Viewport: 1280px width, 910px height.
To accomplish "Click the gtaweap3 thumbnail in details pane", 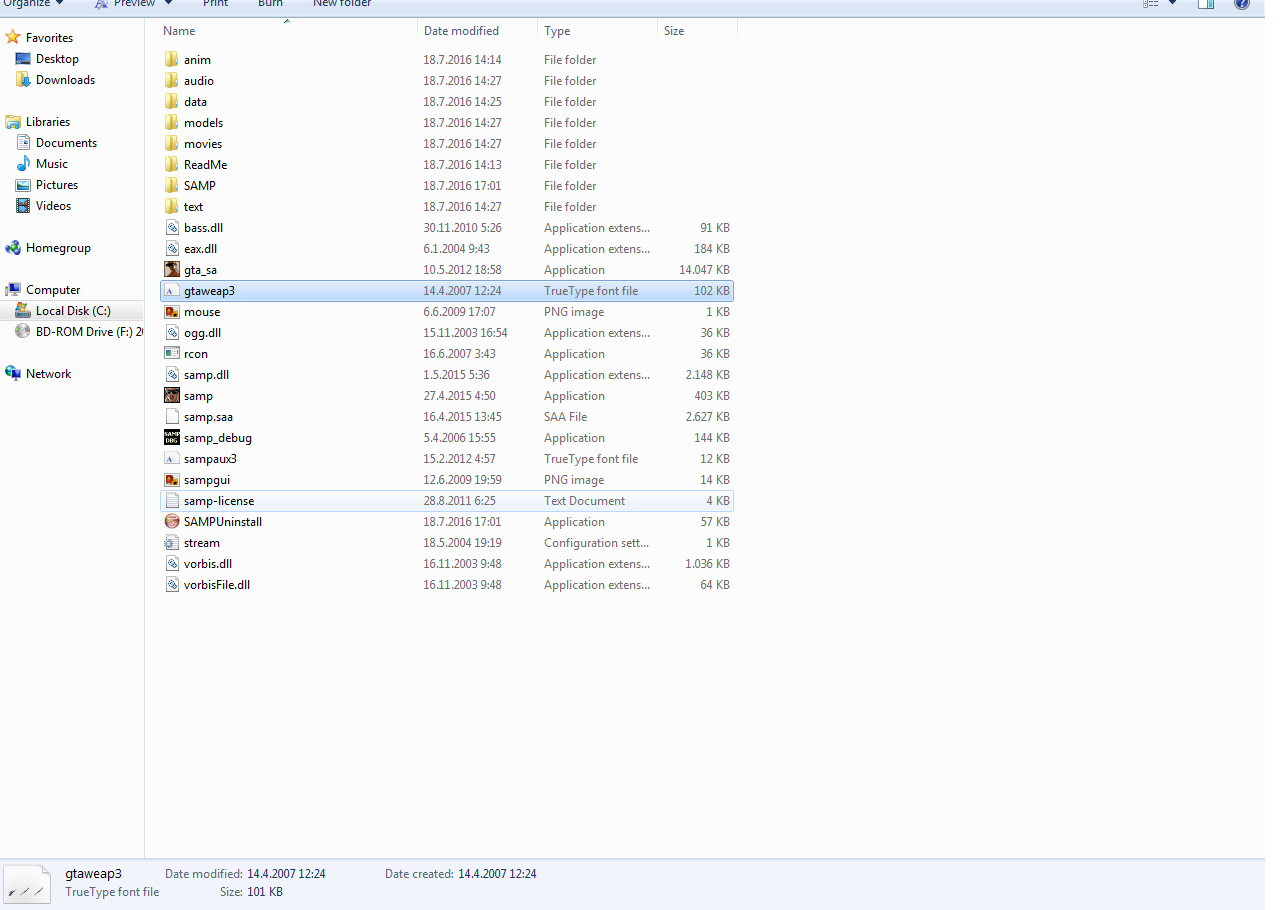I will pos(27,884).
